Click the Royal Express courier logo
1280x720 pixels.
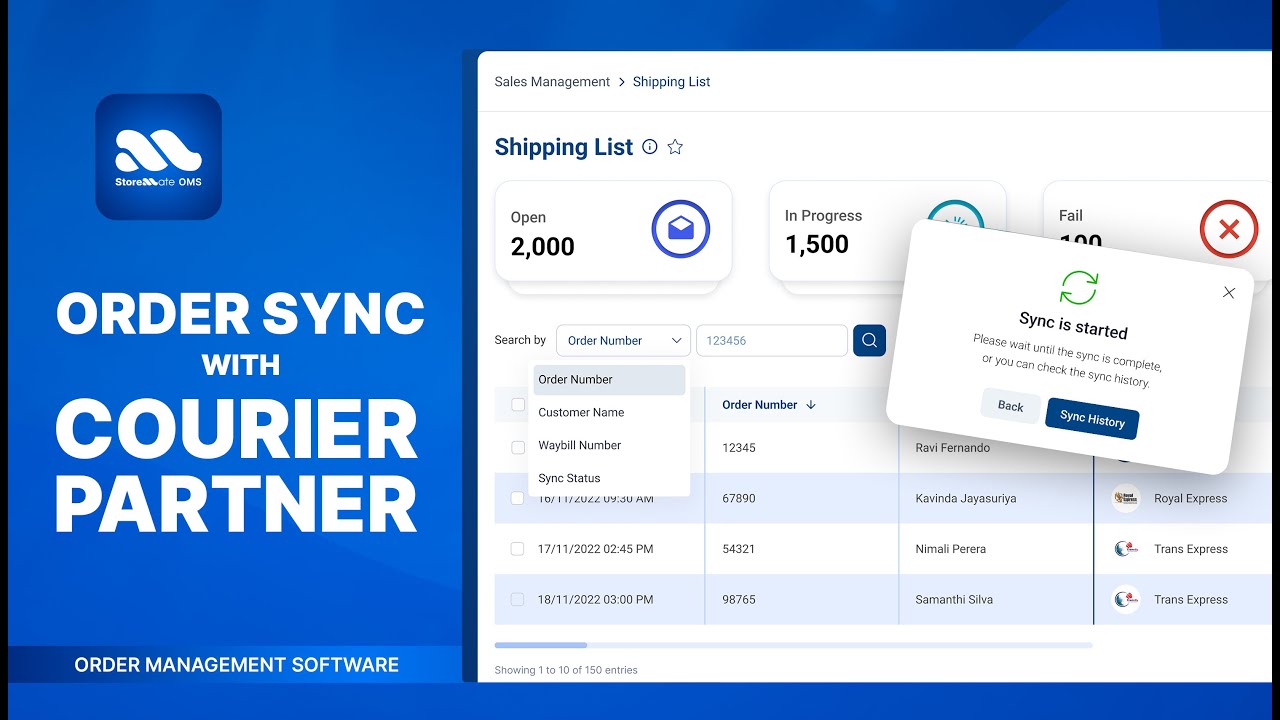[x=1126, y=498]
